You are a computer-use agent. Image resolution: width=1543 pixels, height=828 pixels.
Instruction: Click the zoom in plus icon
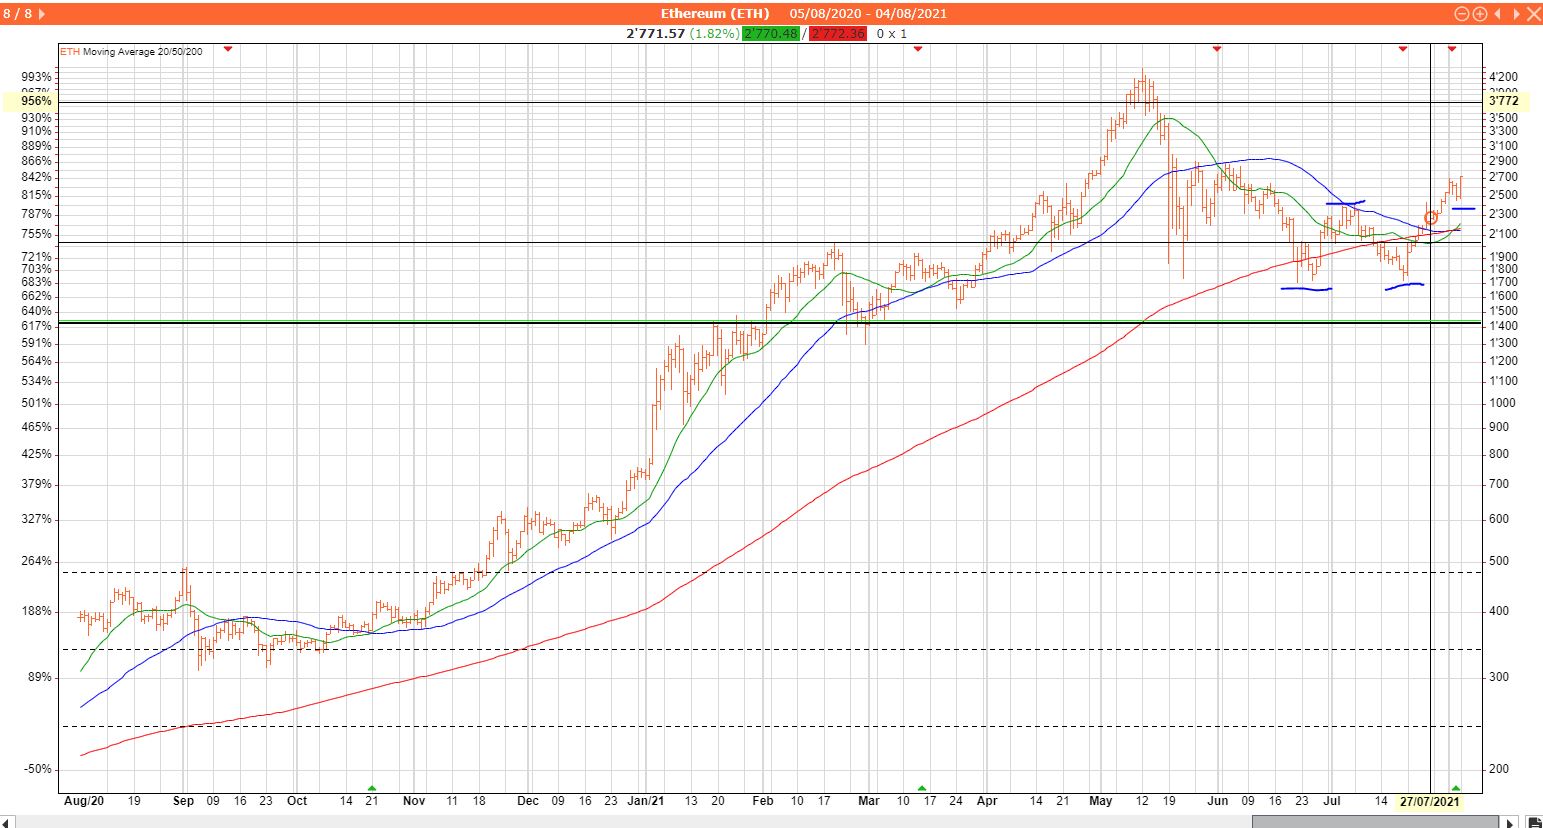pos(1479,14)
